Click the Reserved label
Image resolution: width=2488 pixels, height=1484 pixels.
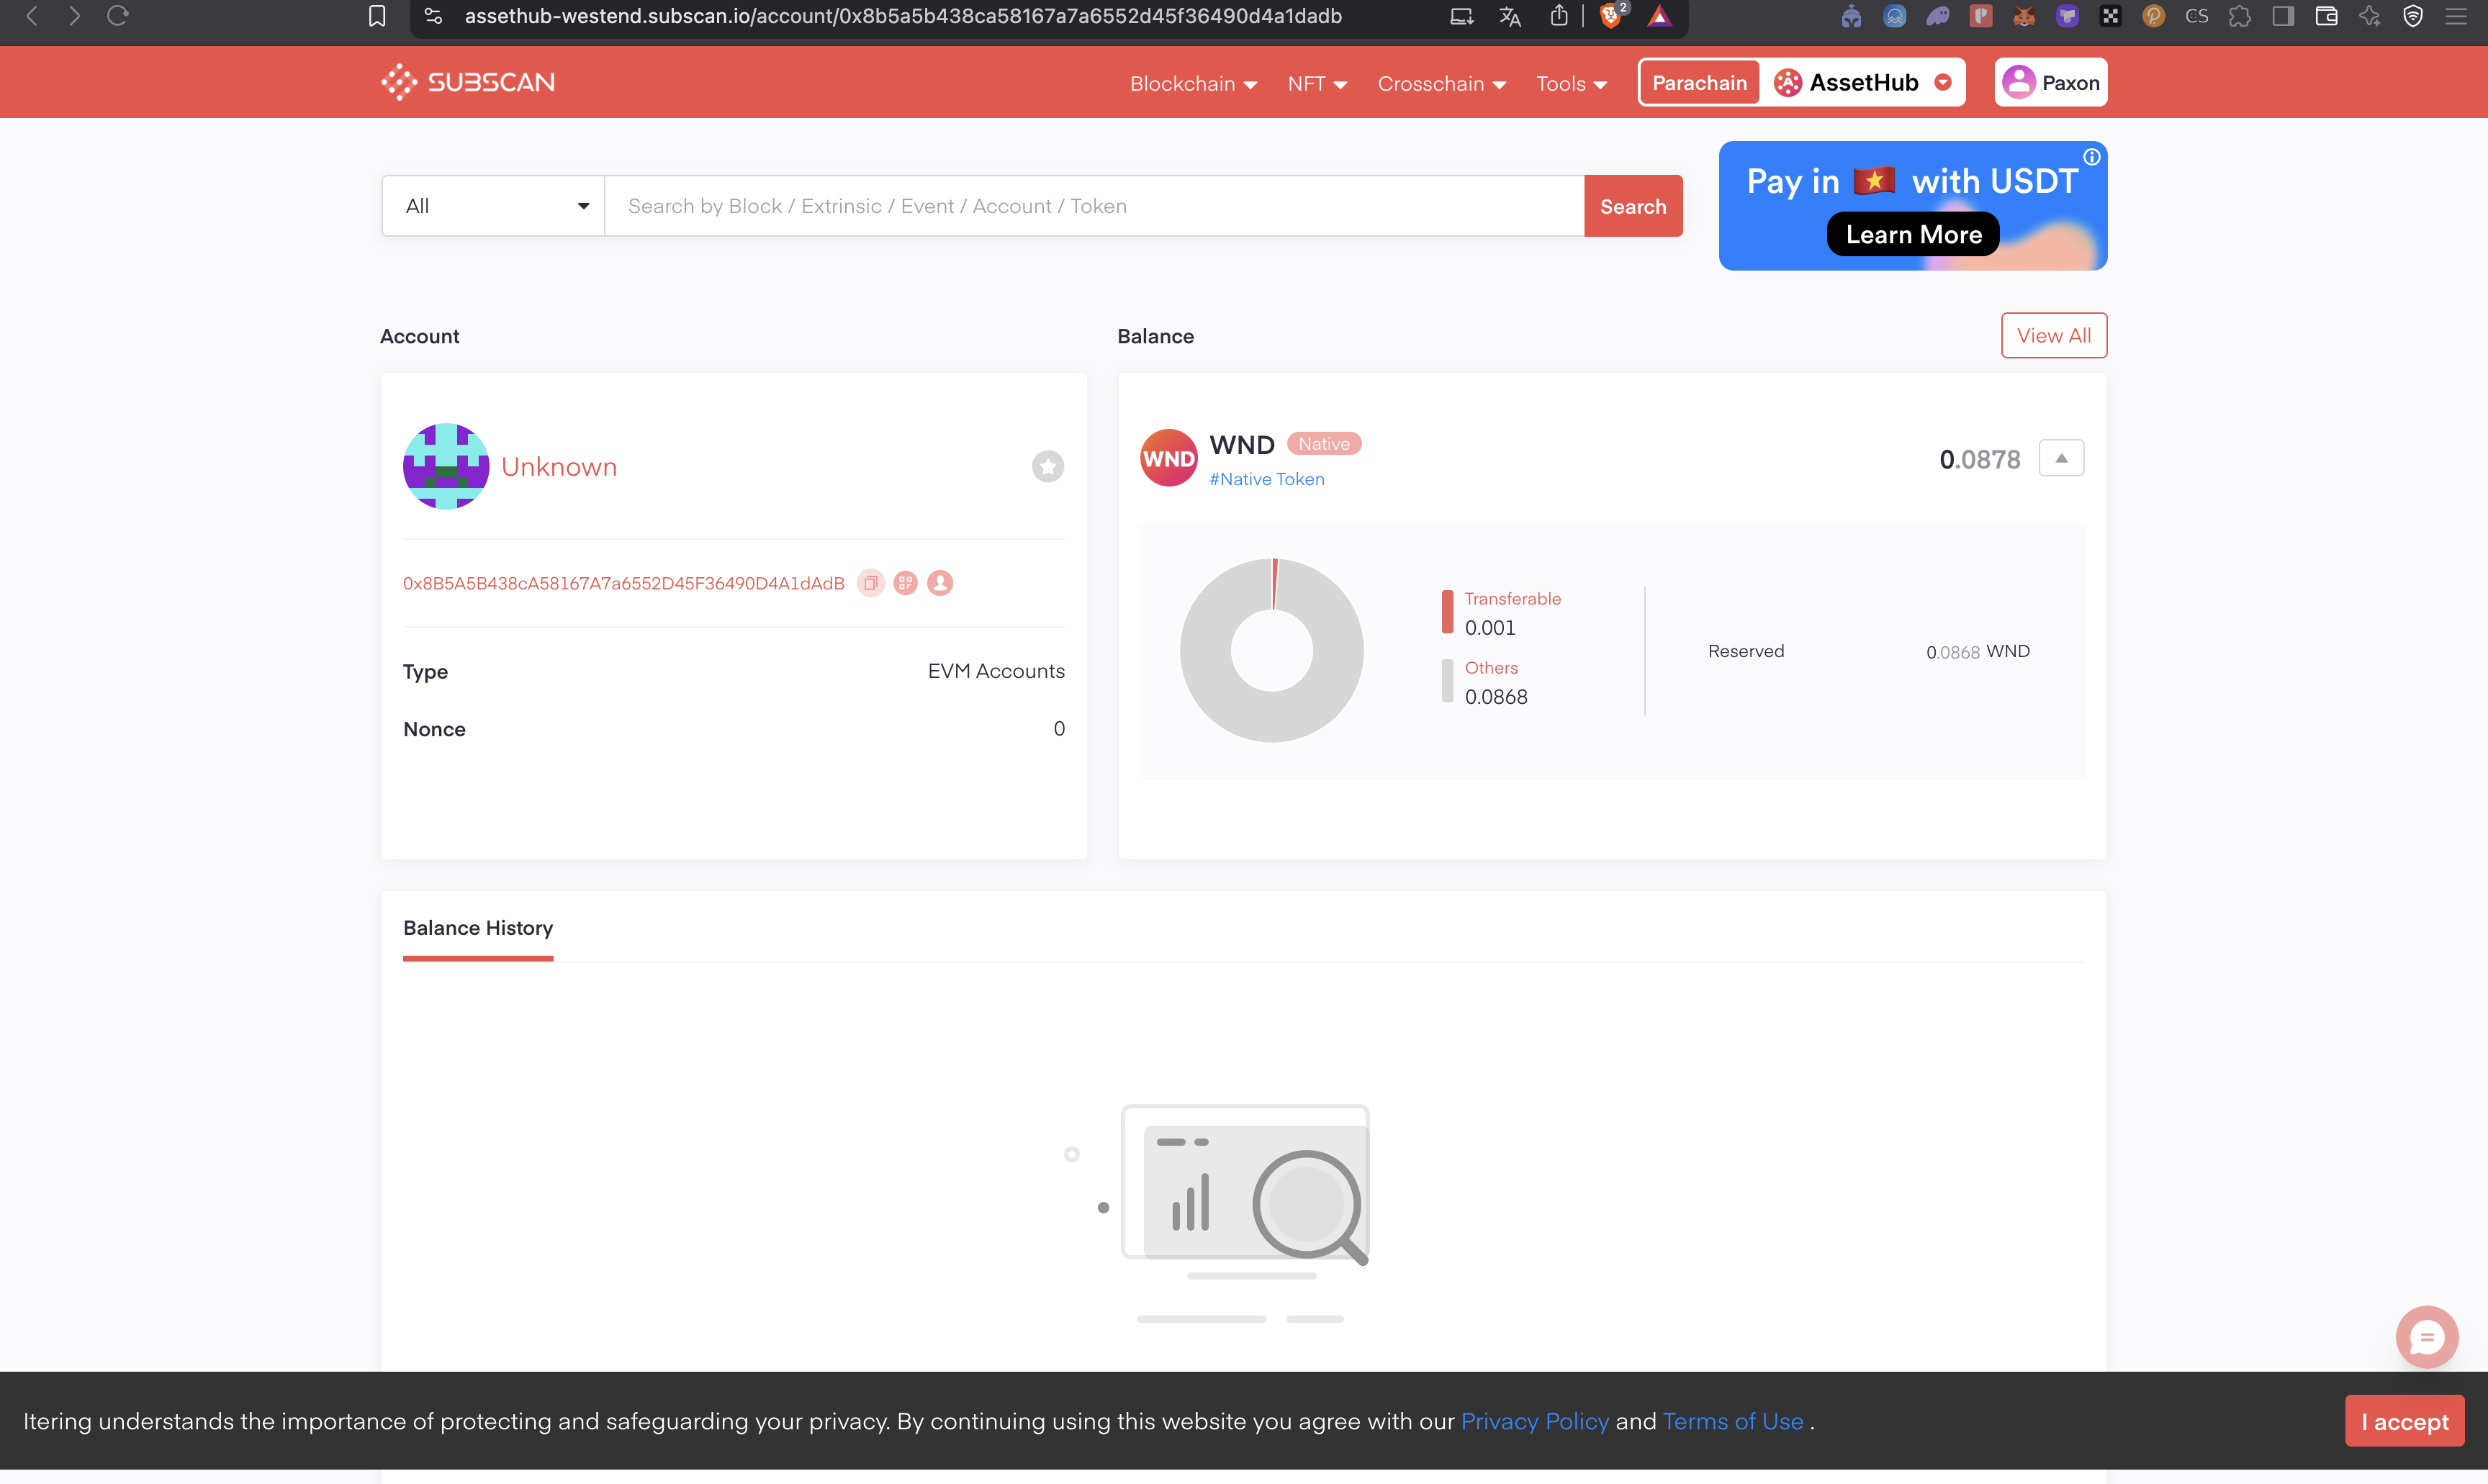[x=1745, y=651]
